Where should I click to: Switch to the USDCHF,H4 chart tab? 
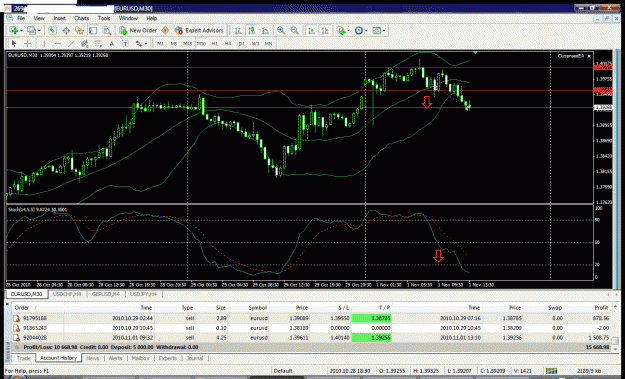point(67,295)
